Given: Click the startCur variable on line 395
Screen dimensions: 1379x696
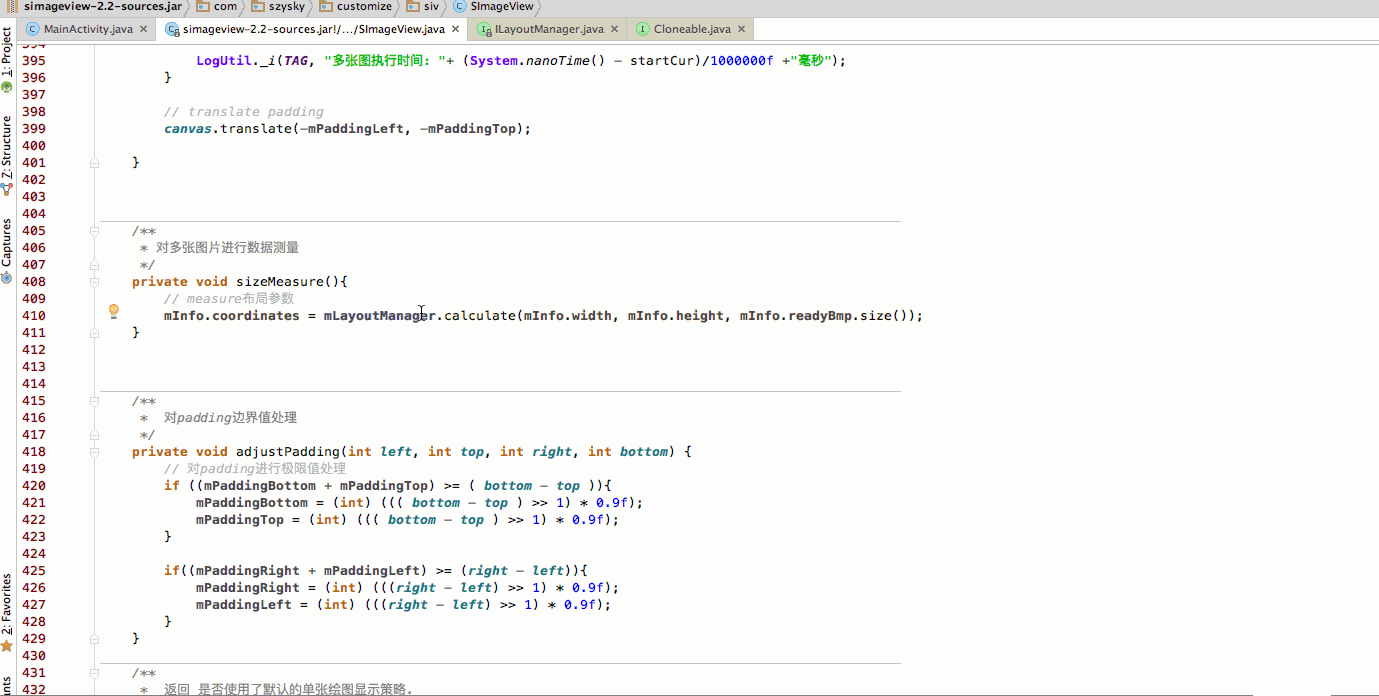Looking at the screenshot, I should (662, 61).
